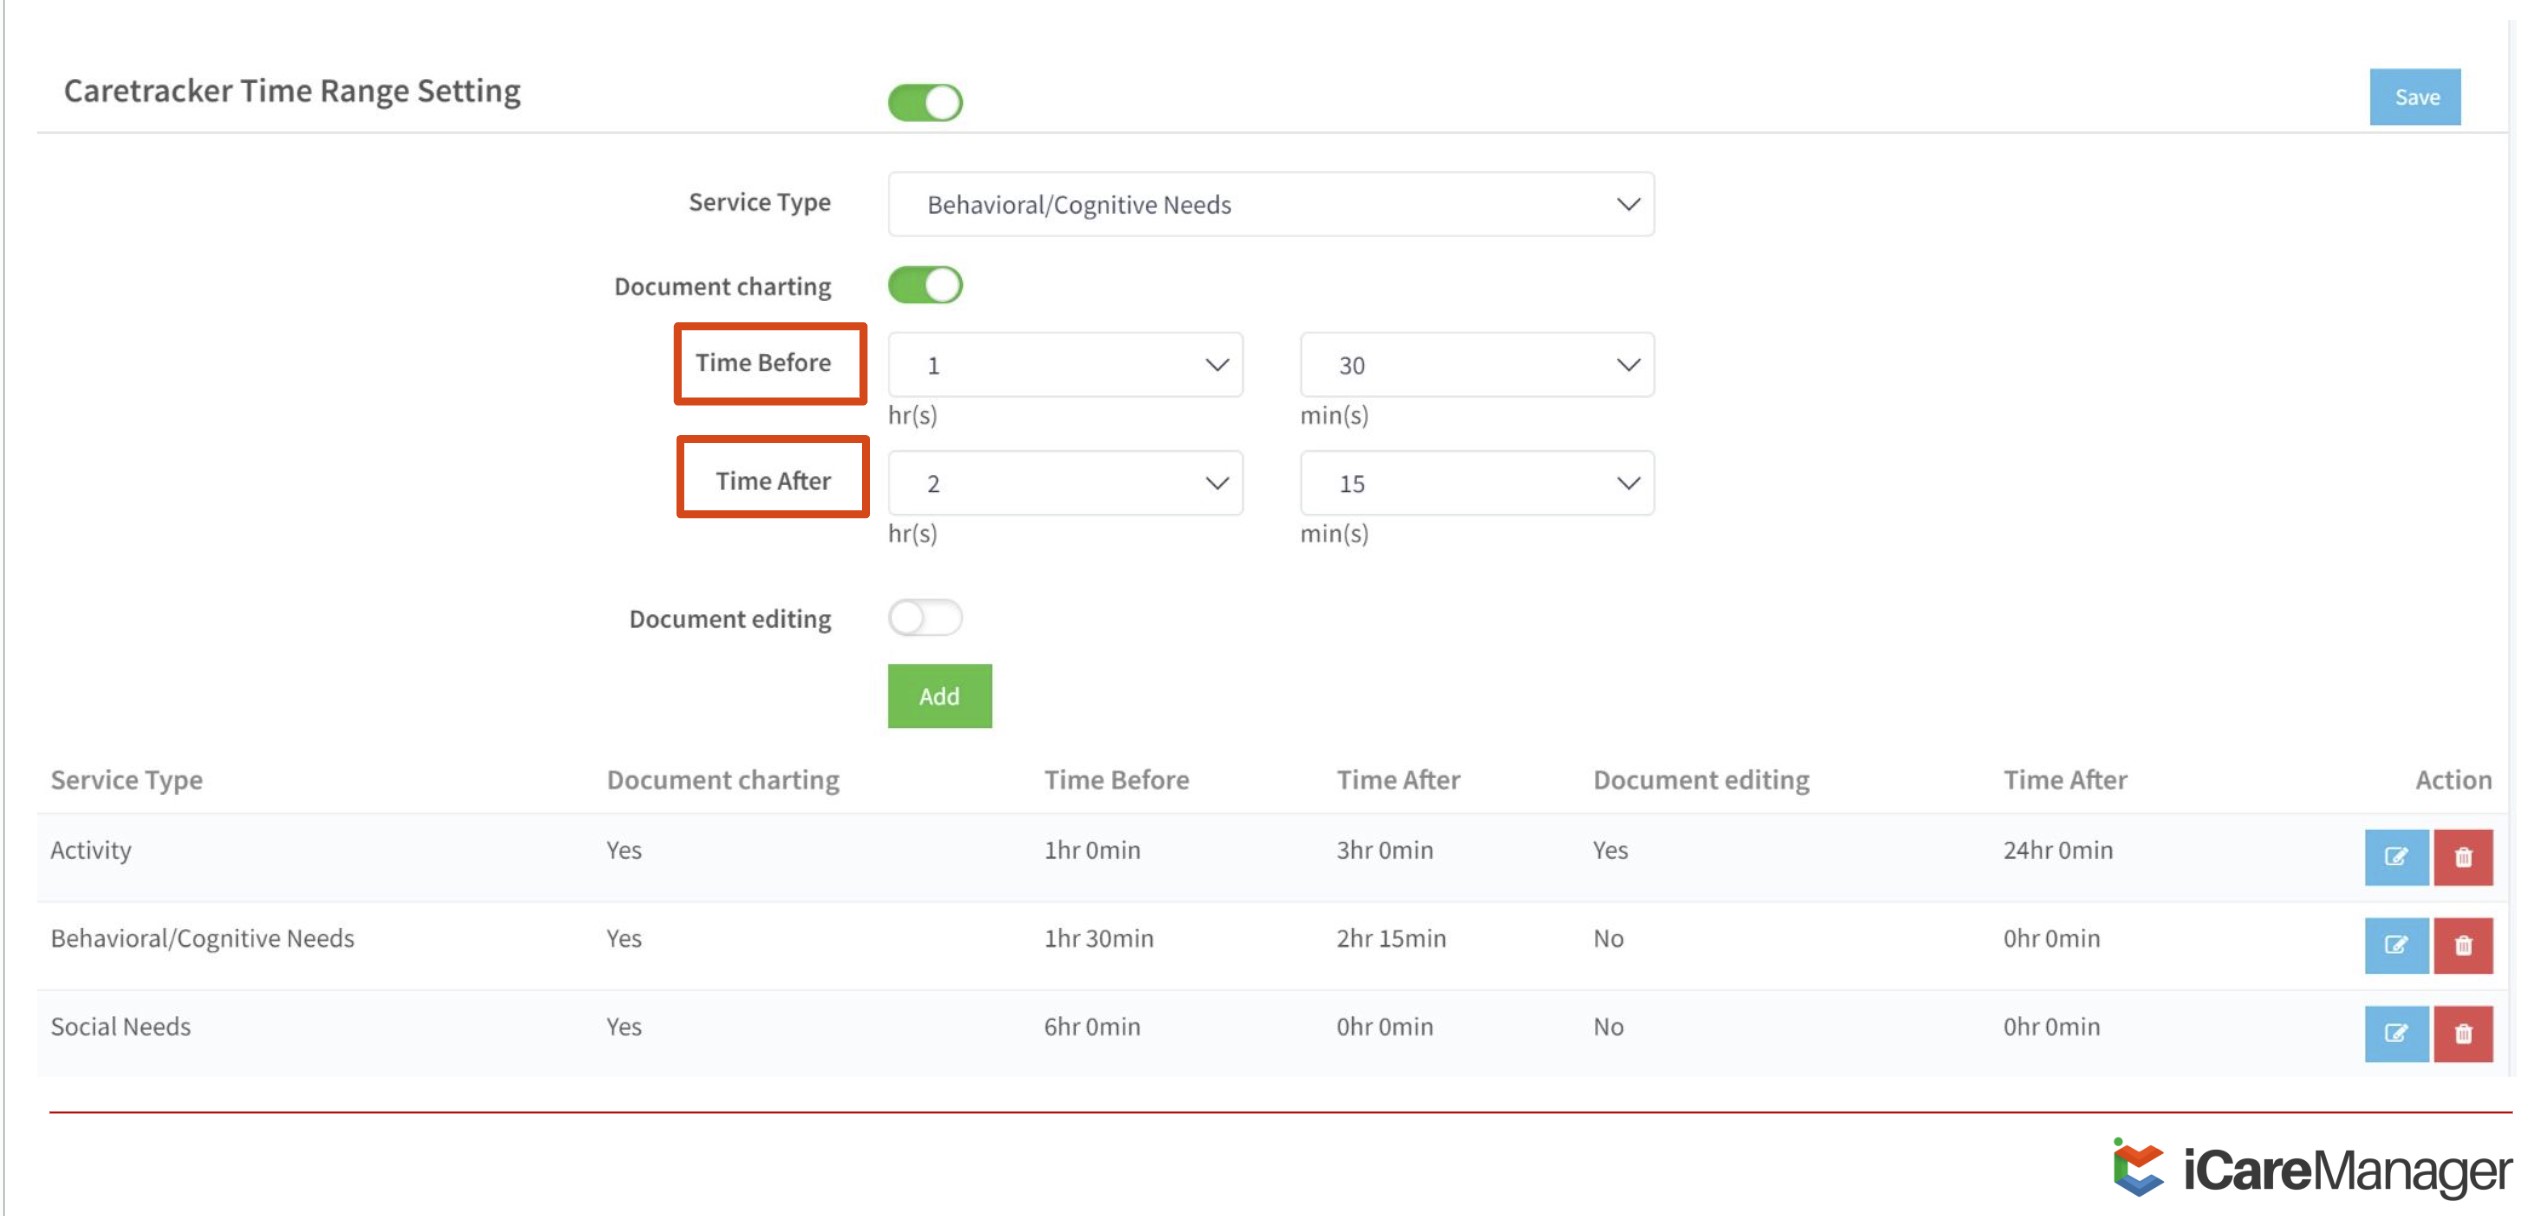Image resolution: width=2529 pixels, height=1216 pixels.
Task: Toggle the Caretracker Time Range Setting switch
Action: (x=925, y=102)
